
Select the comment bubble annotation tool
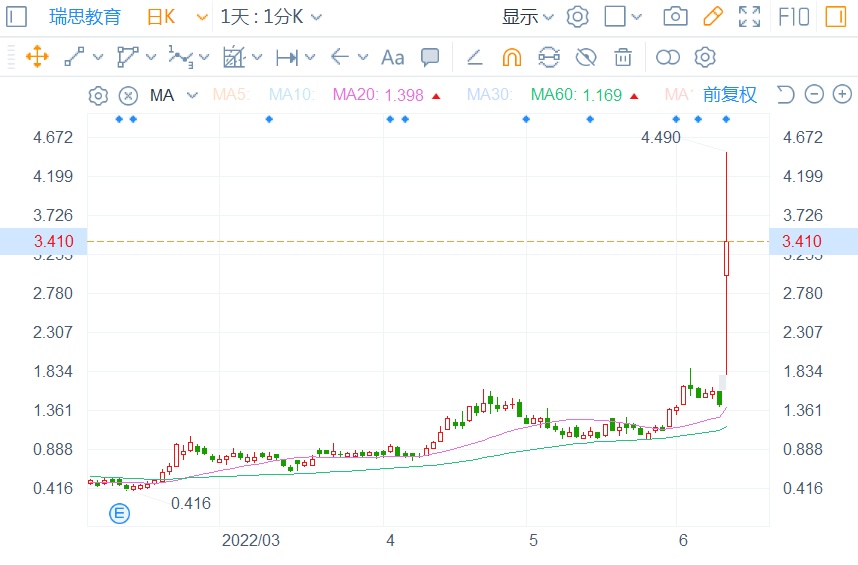click(430, 57)
